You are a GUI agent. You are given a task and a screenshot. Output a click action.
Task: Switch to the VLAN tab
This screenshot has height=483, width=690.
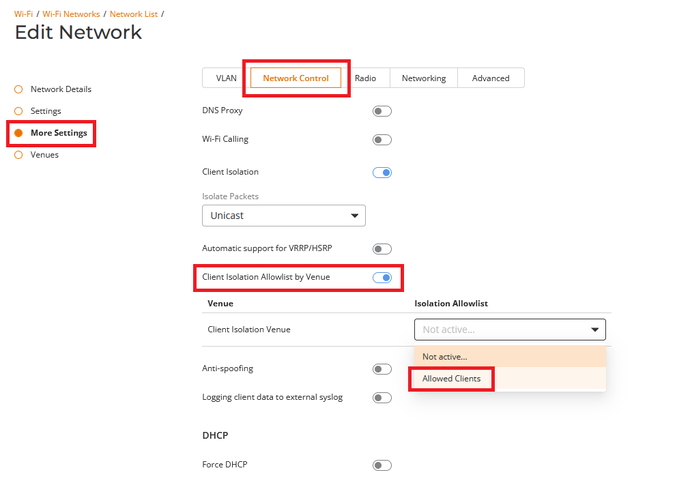point(226,78)
